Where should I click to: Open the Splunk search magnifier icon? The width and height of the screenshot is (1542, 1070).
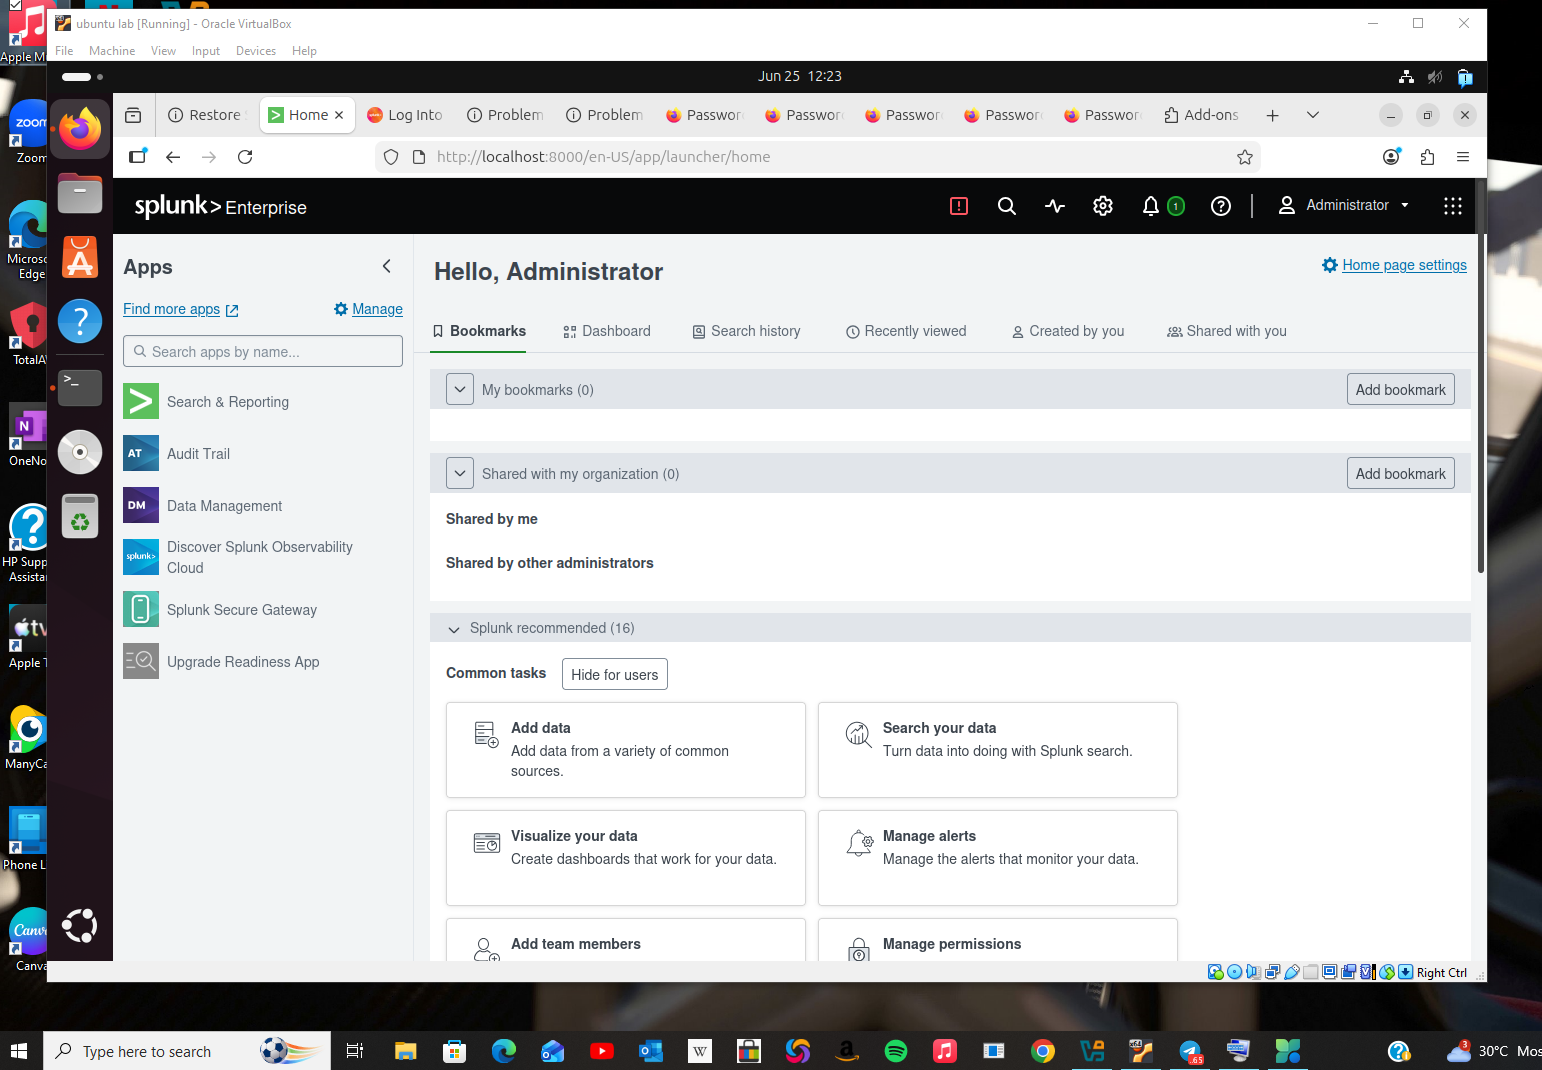point(1006,206)
